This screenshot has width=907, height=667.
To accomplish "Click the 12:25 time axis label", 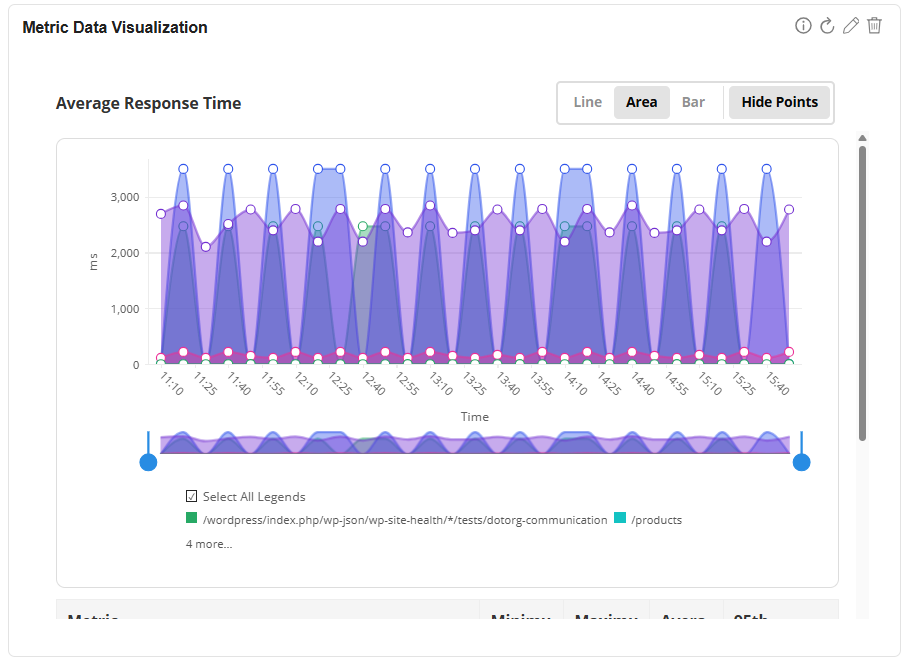I will click(340, 384).
